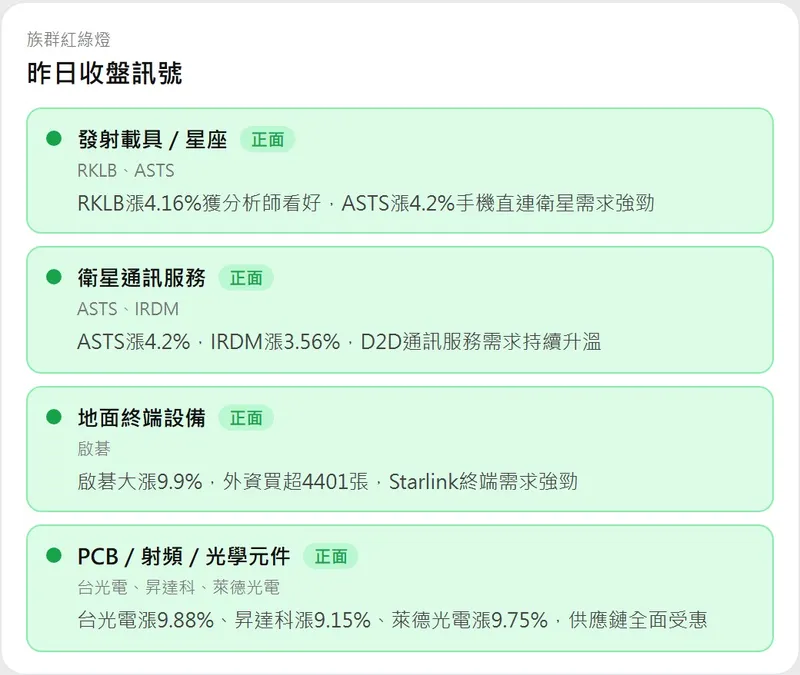The height and width of the screenshot is (675, 800).
Task: Click 正面 badge on 地面終端設備 card
Action: 246,418
